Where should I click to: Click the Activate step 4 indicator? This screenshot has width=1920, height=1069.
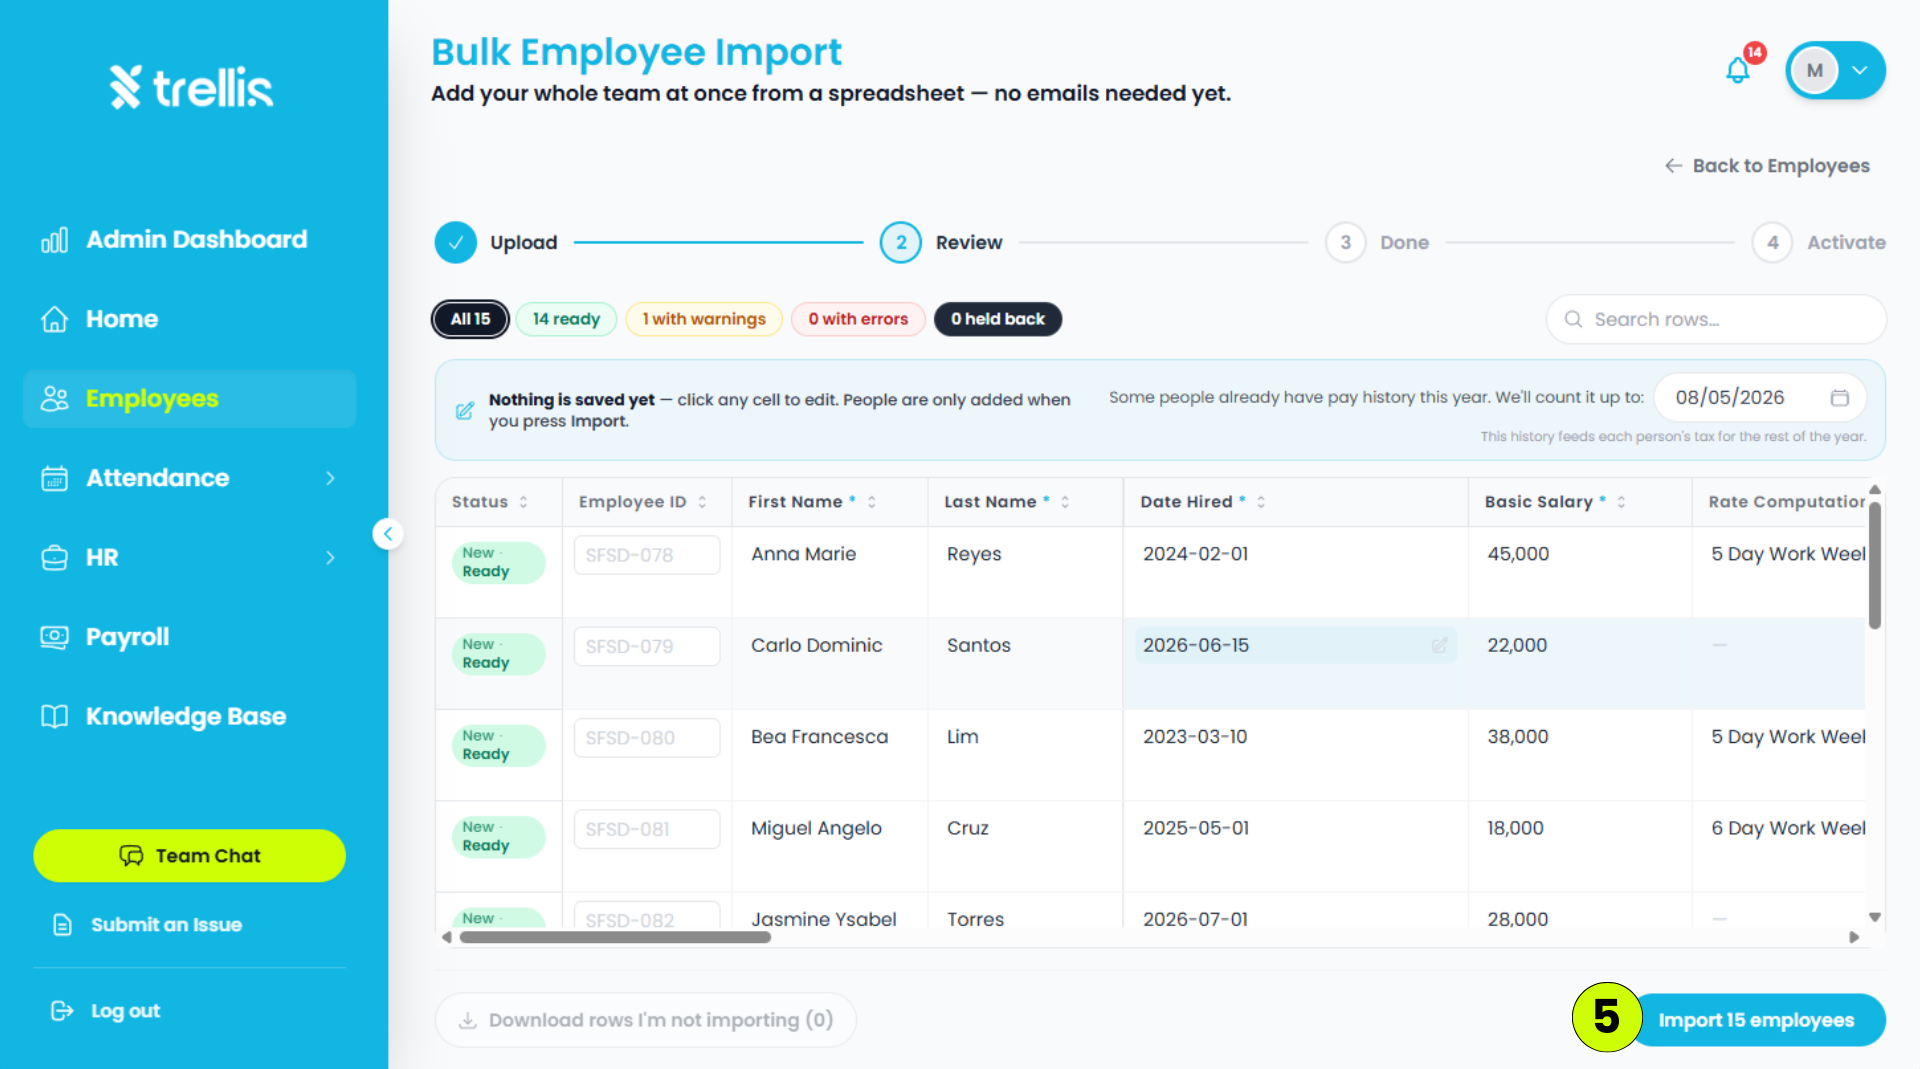click(1773, 242)
